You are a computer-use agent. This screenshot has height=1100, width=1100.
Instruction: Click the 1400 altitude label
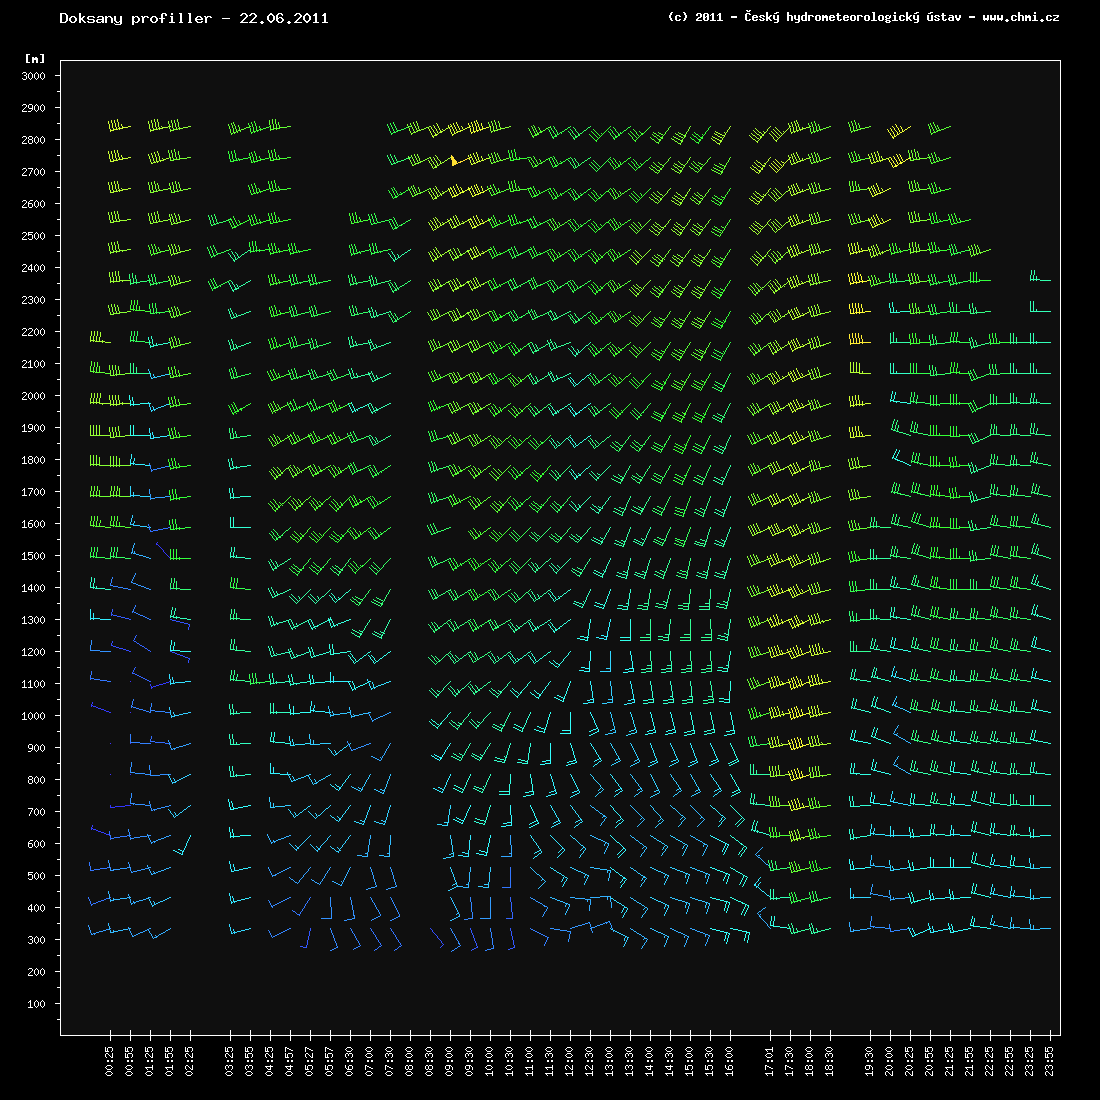pyautogui.click(x=34, y=589)
